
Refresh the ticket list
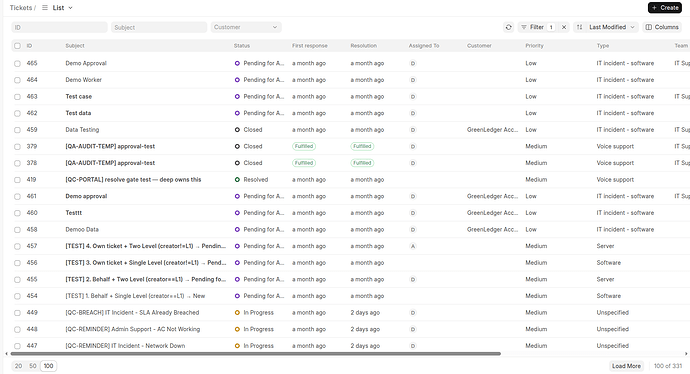(x=509, y=27)
